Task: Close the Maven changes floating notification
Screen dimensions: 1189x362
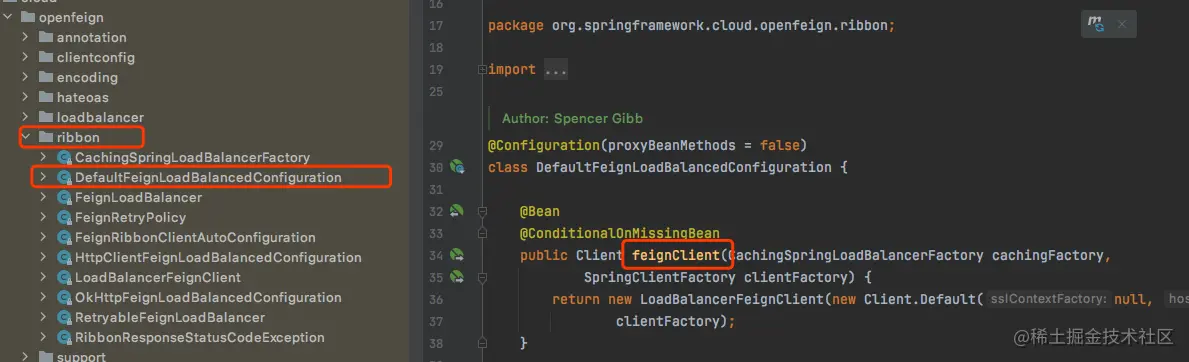Action: pos(1122,24)
